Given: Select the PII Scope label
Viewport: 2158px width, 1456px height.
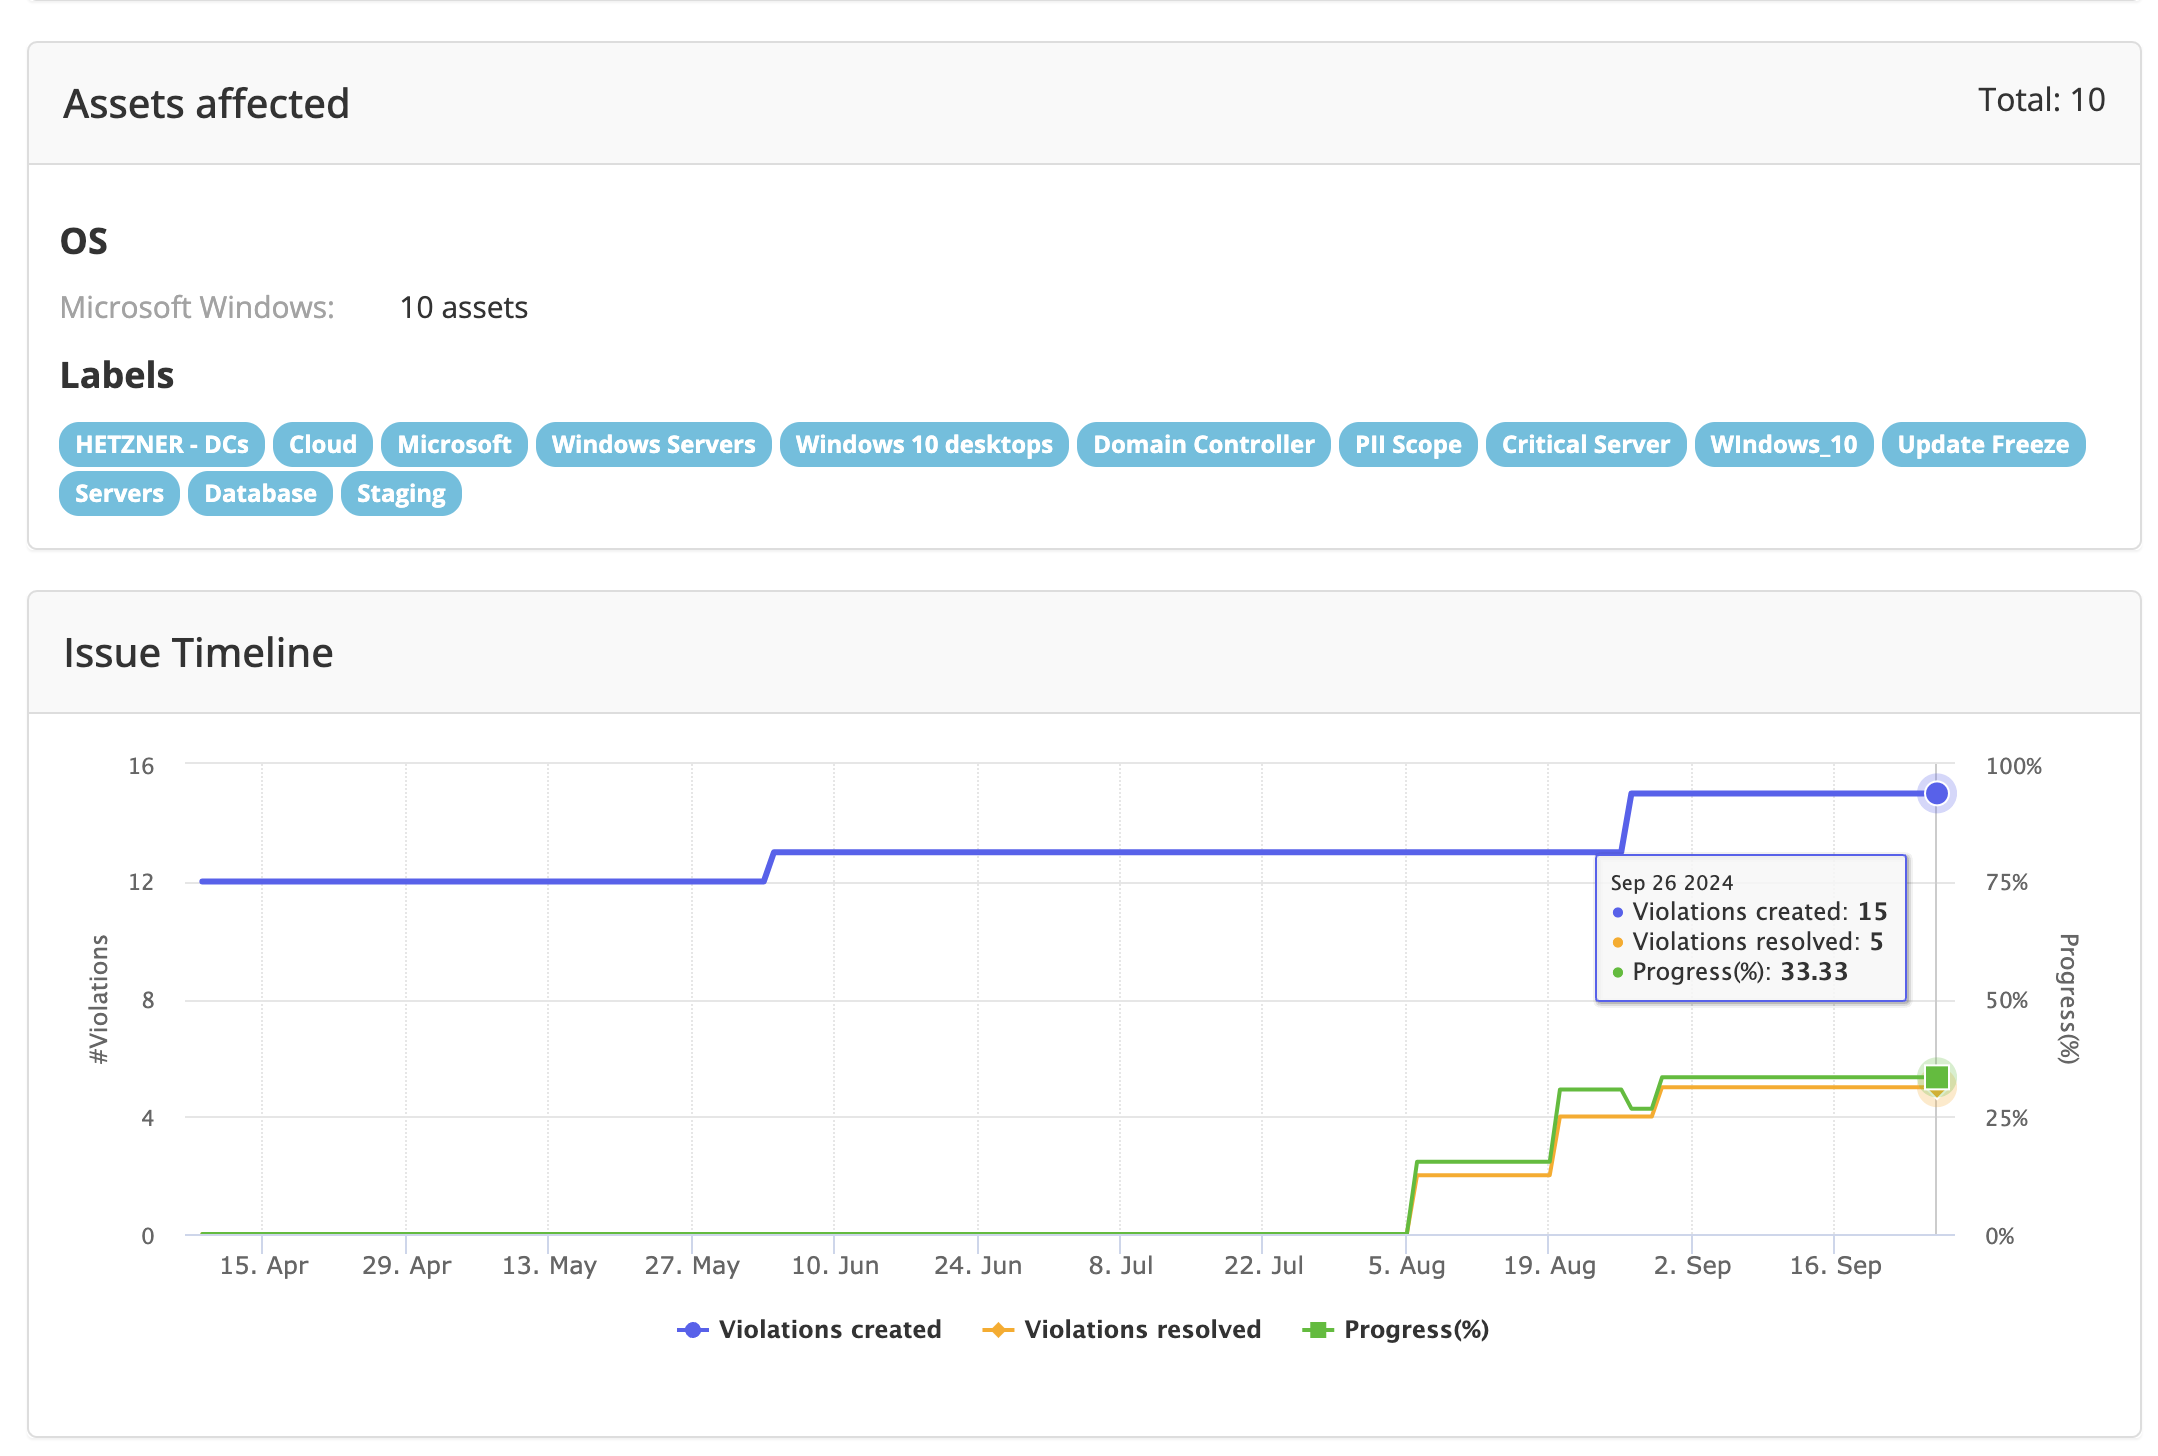Looking at the screenshot, I should [x=1407, y=444].
